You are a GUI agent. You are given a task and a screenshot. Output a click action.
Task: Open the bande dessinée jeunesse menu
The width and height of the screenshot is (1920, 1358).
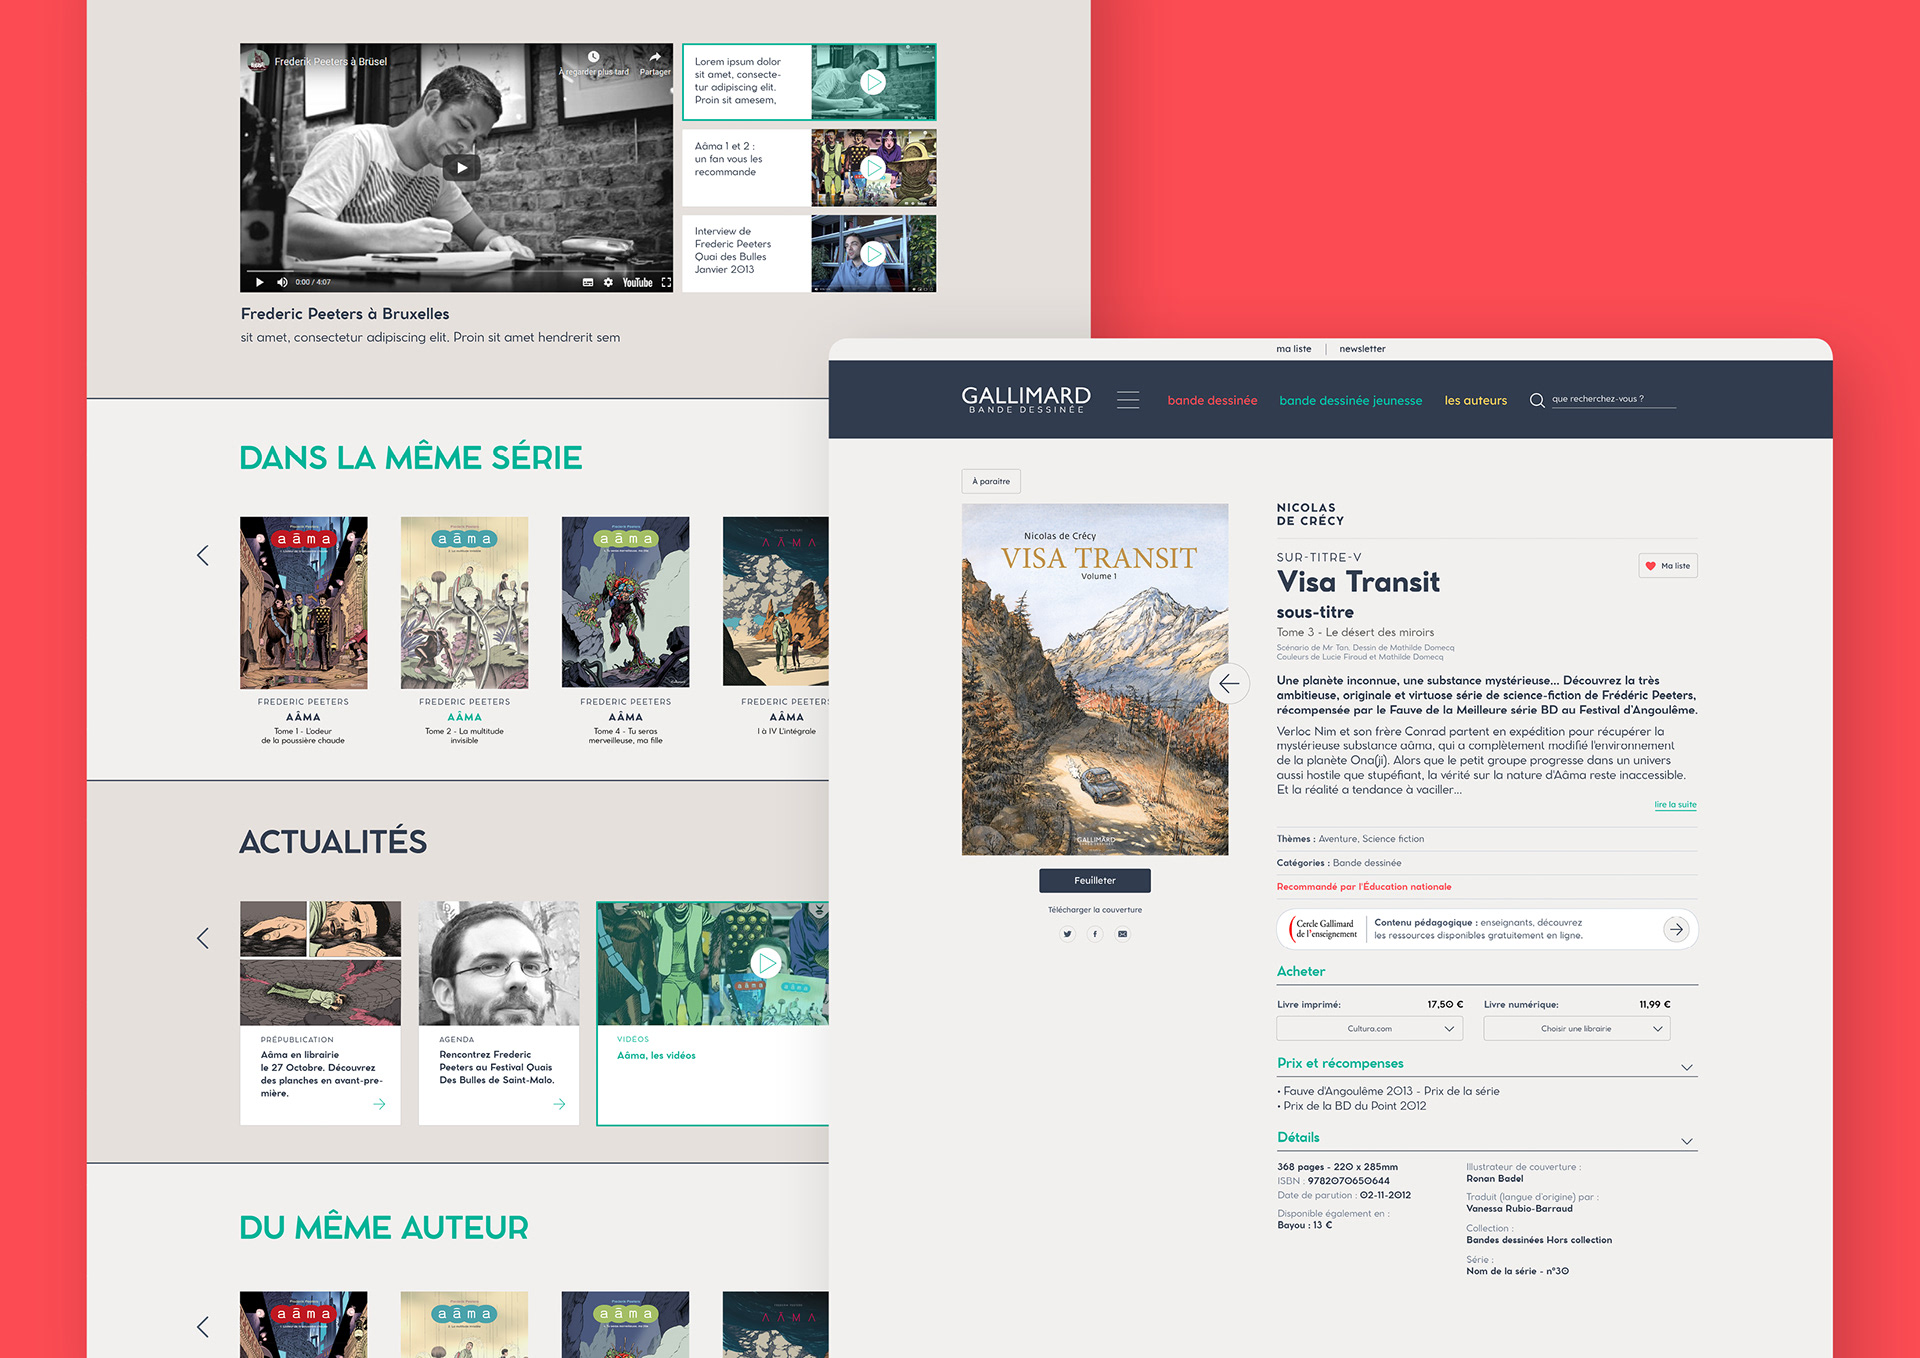tap(1350, 401)
